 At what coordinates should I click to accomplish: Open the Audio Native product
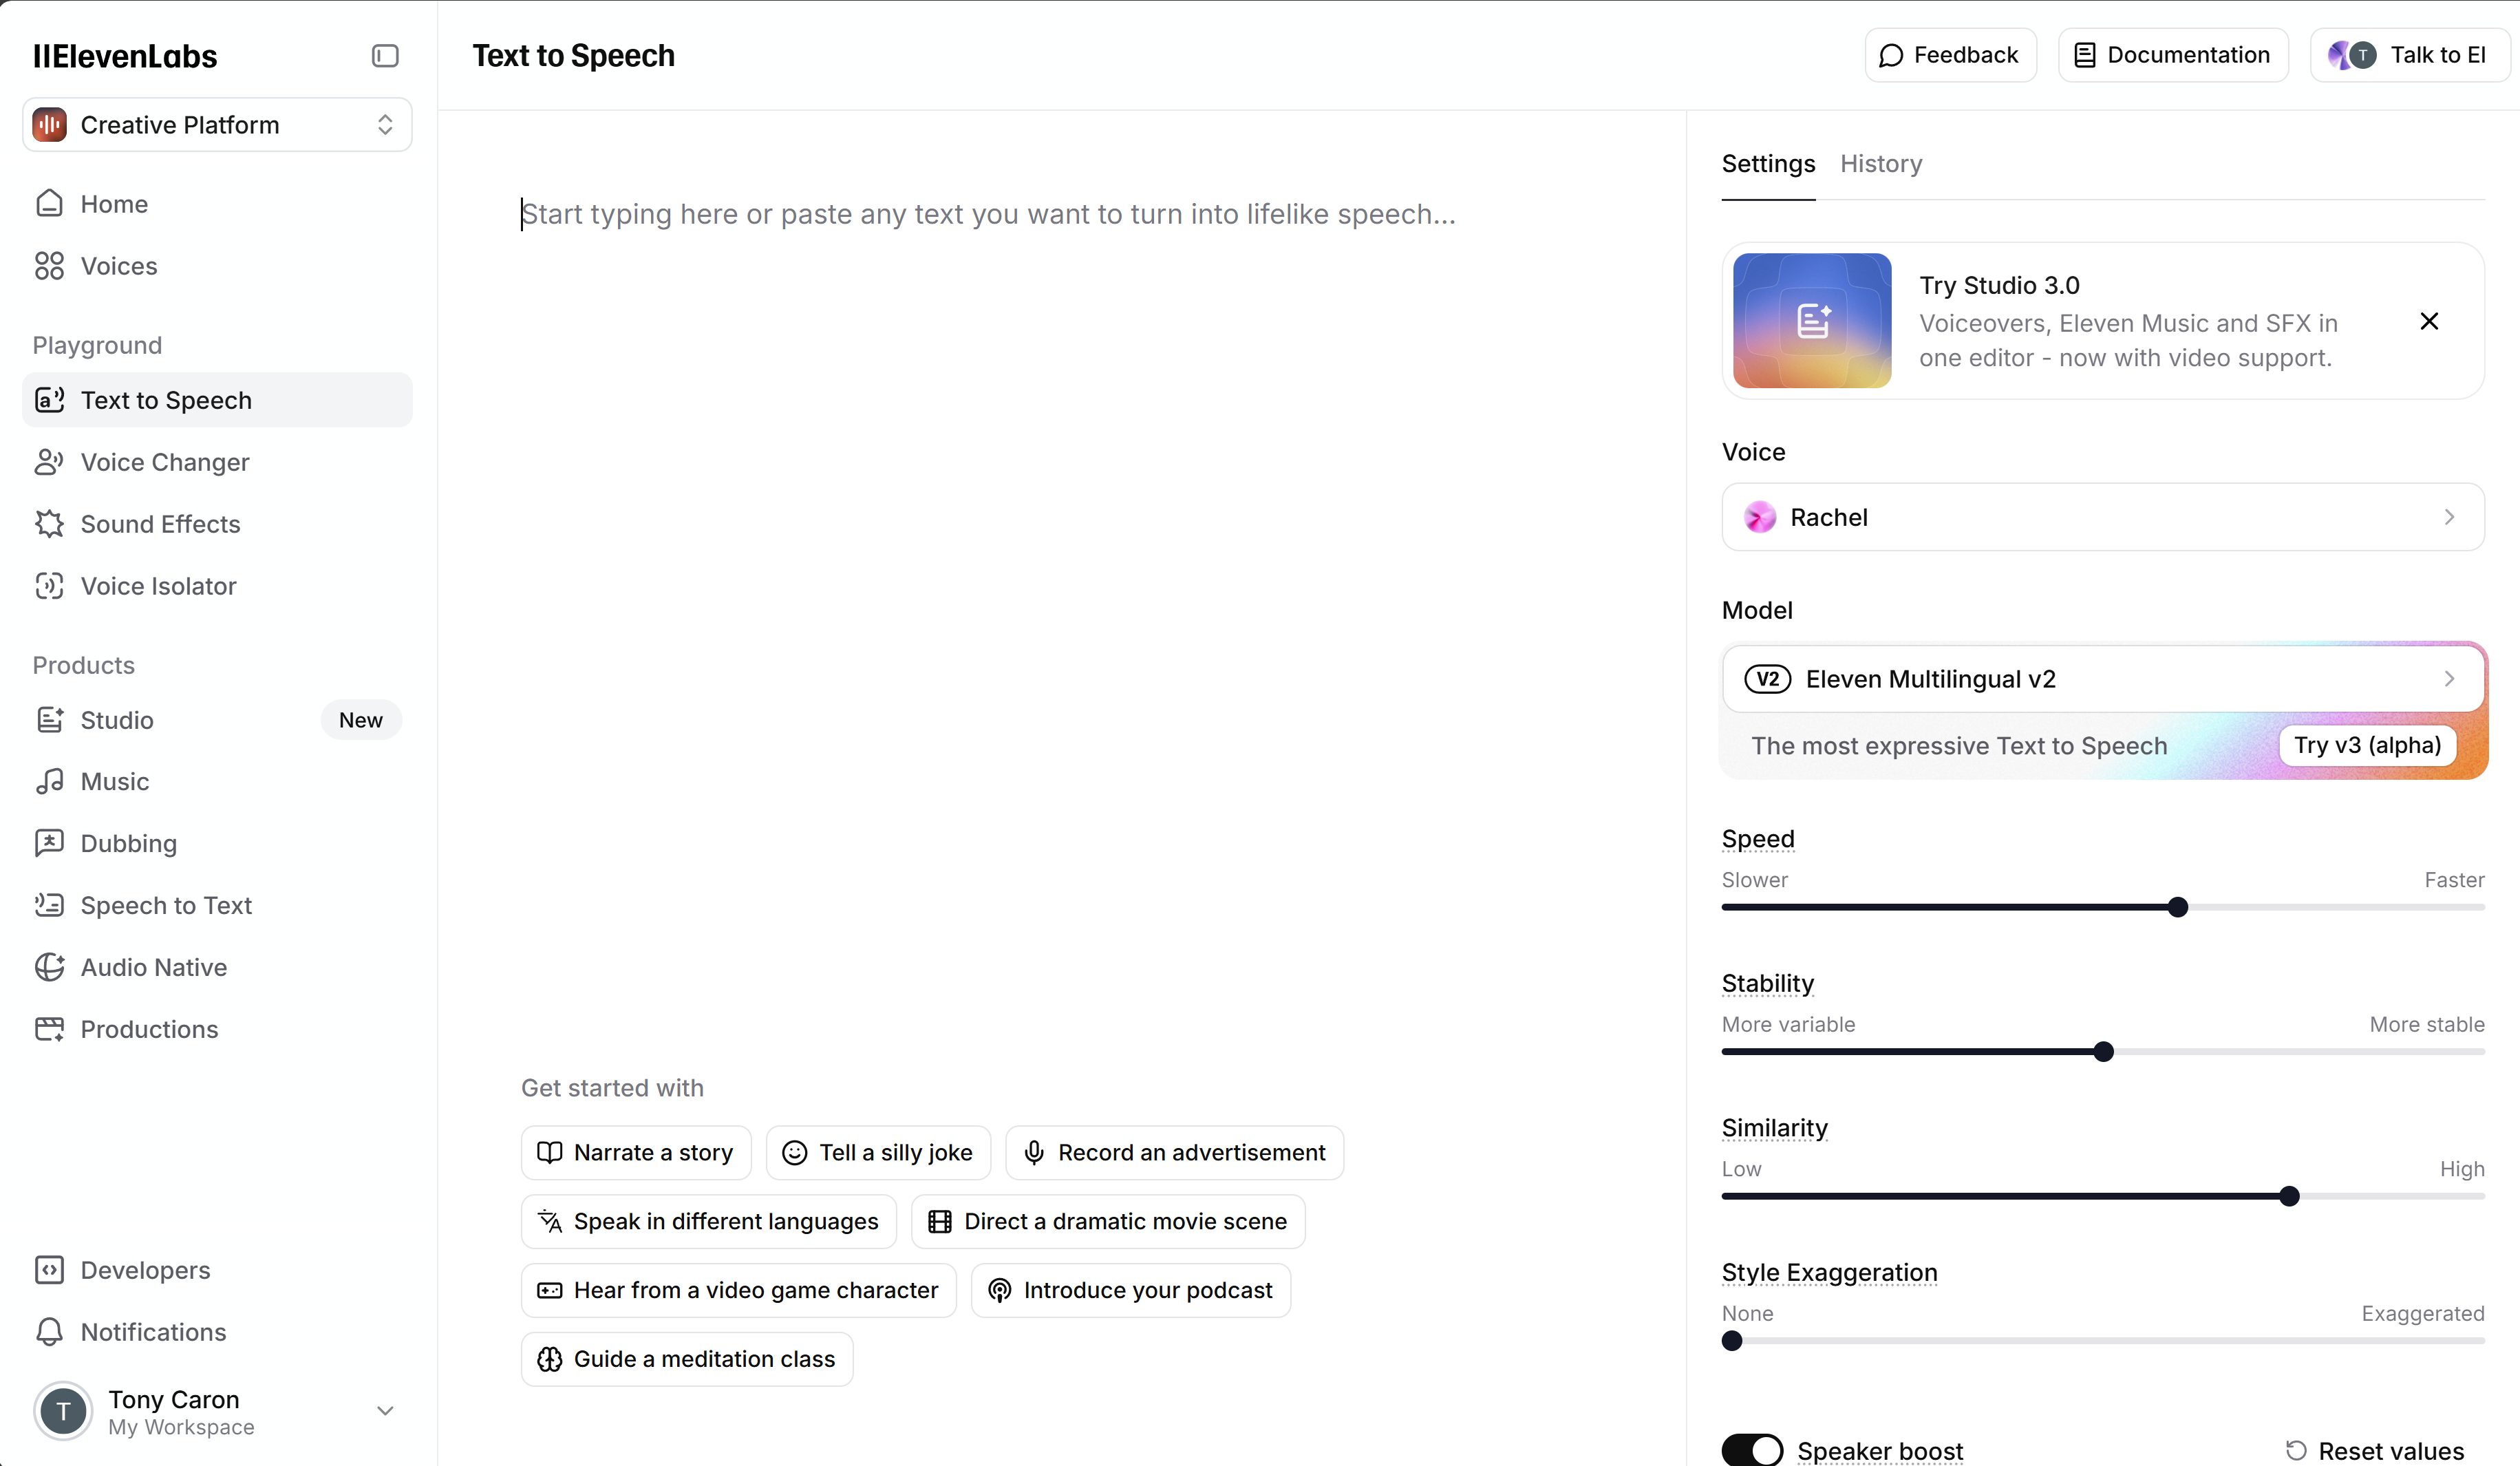[x=152, y=967]
